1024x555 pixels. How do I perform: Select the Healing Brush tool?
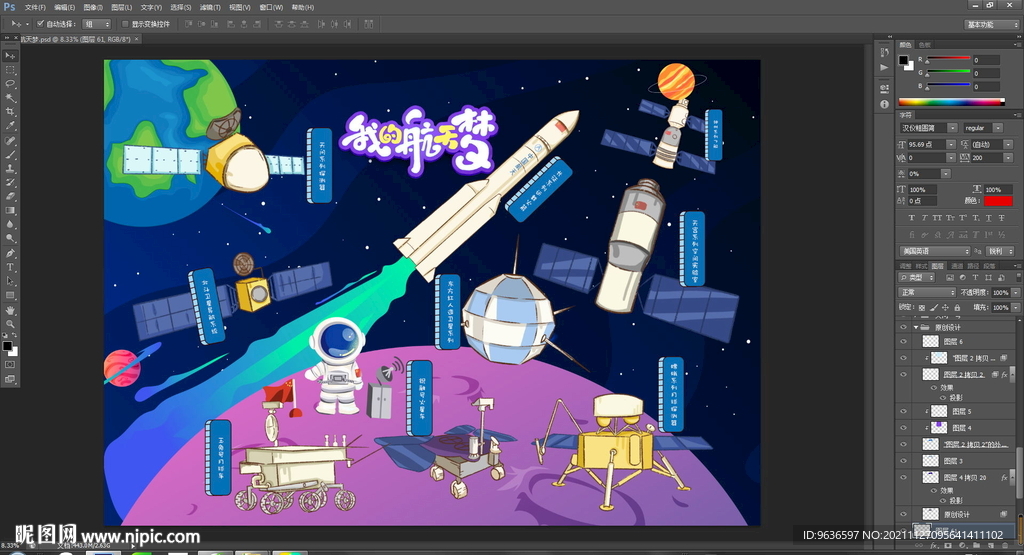10,140
